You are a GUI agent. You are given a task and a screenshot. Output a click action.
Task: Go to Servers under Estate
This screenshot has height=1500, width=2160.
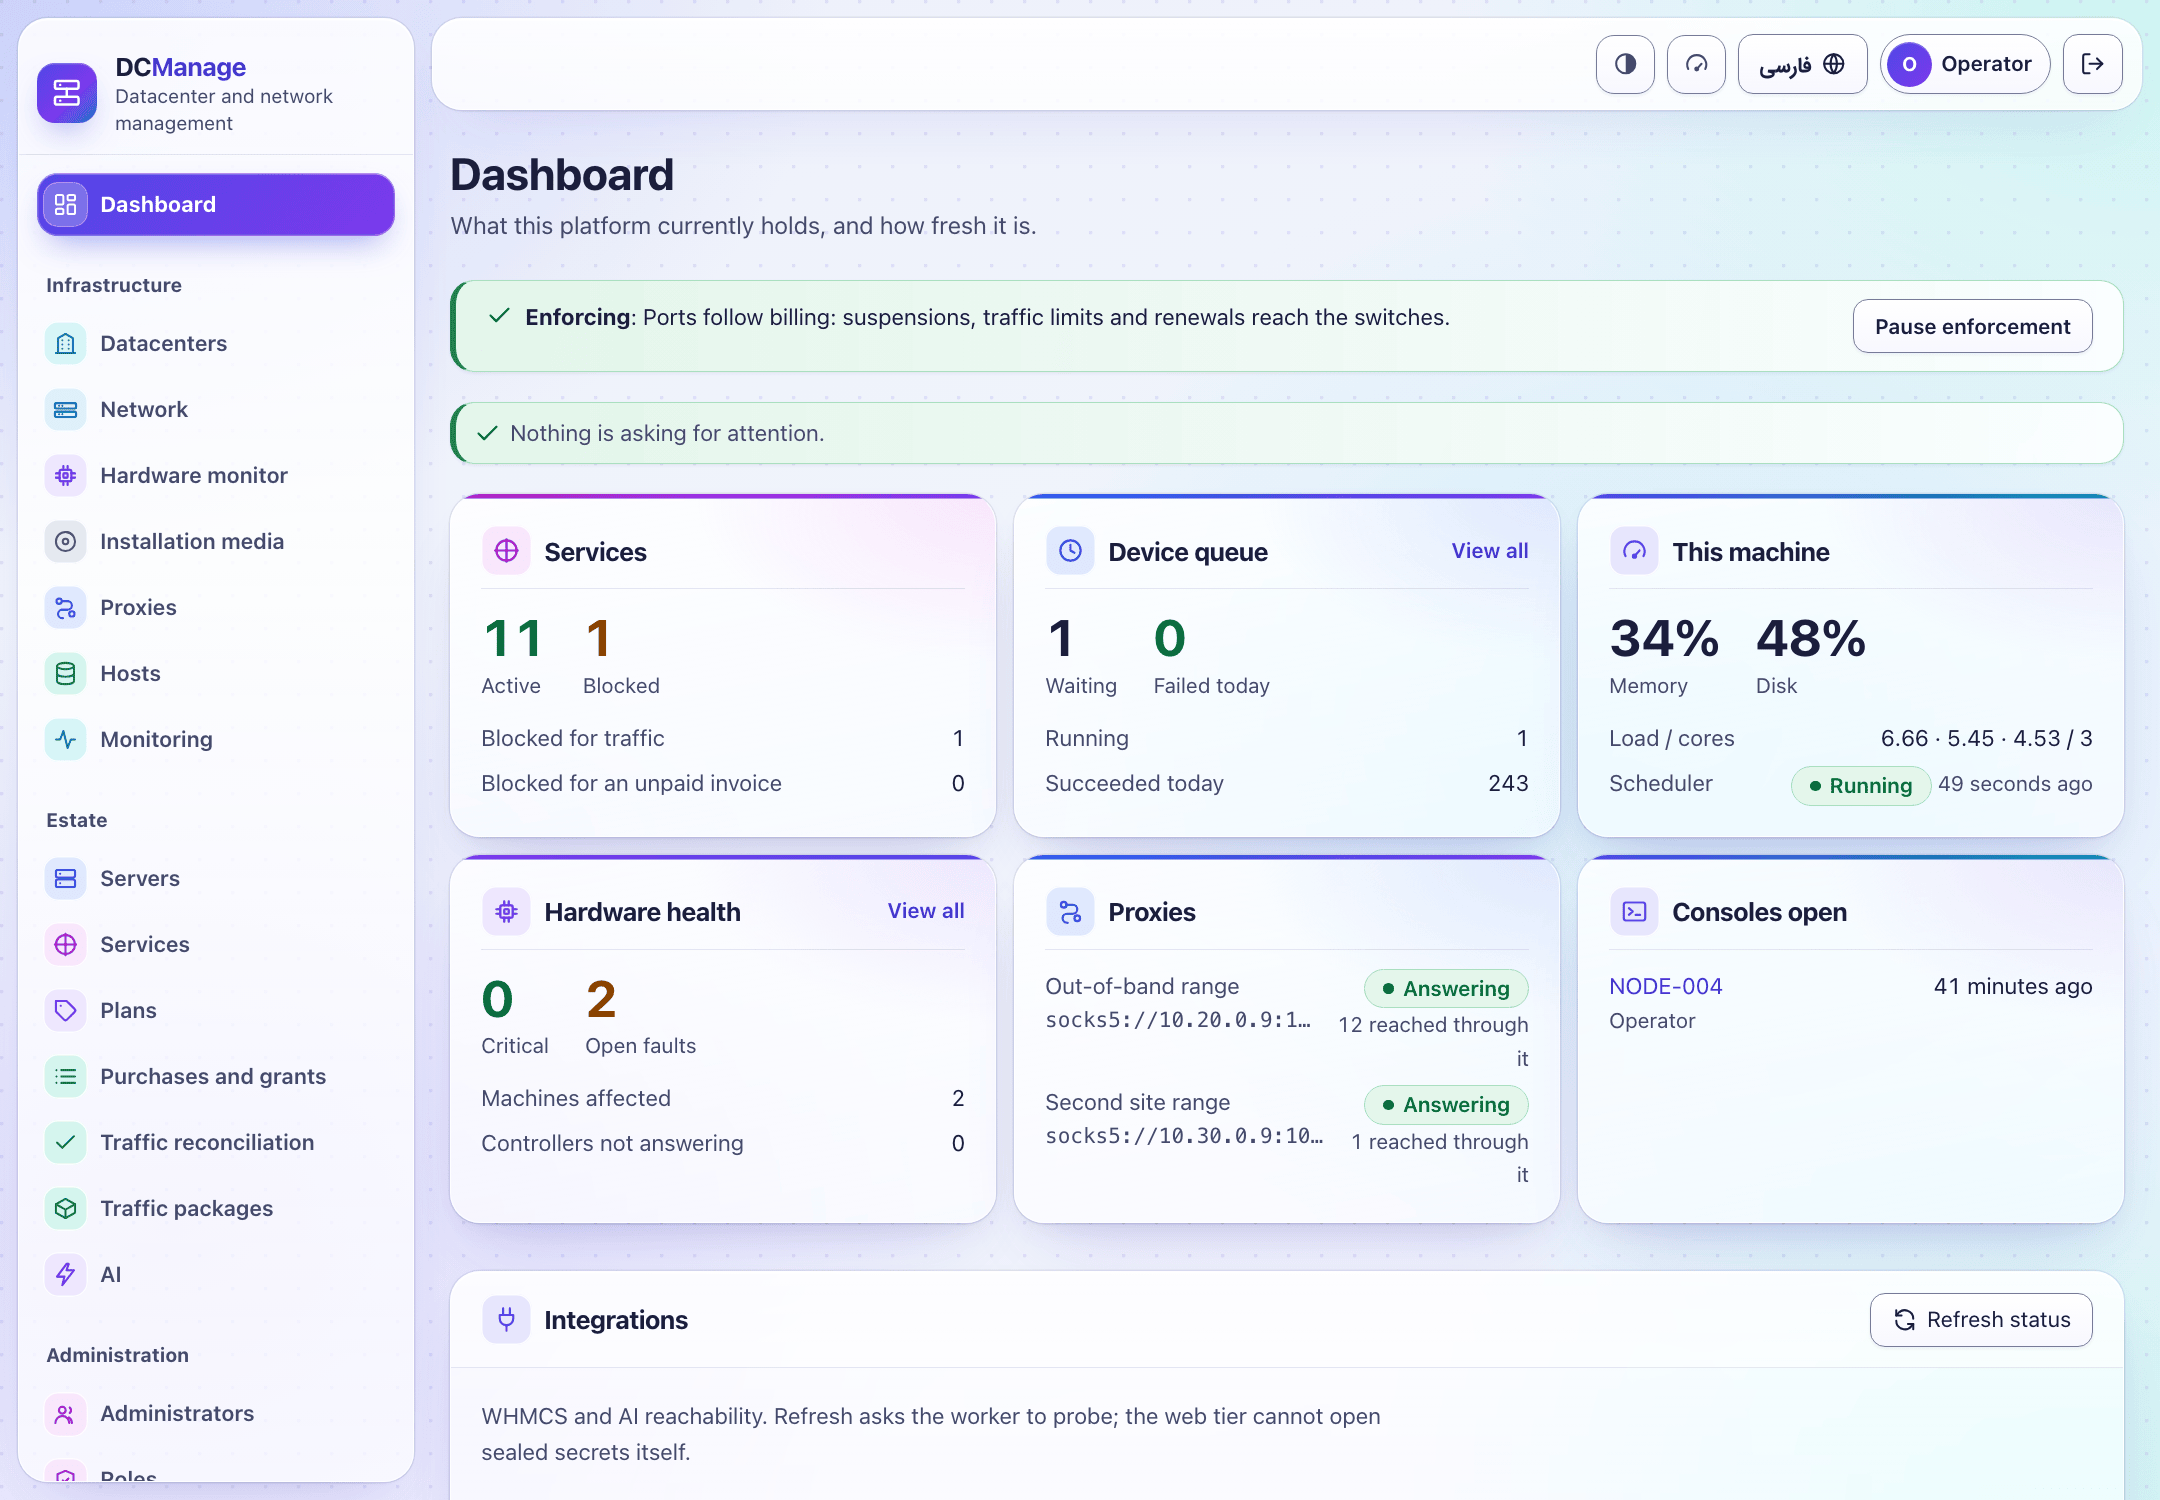[216, 878]
